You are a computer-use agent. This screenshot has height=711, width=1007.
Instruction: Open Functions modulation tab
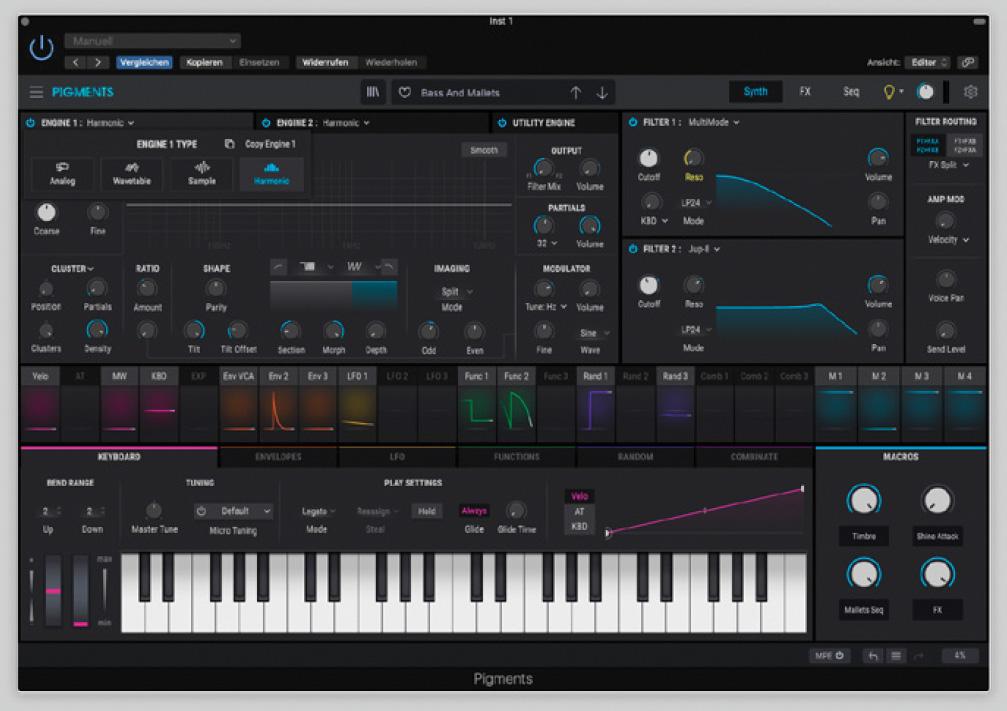[x=516, y=457]
